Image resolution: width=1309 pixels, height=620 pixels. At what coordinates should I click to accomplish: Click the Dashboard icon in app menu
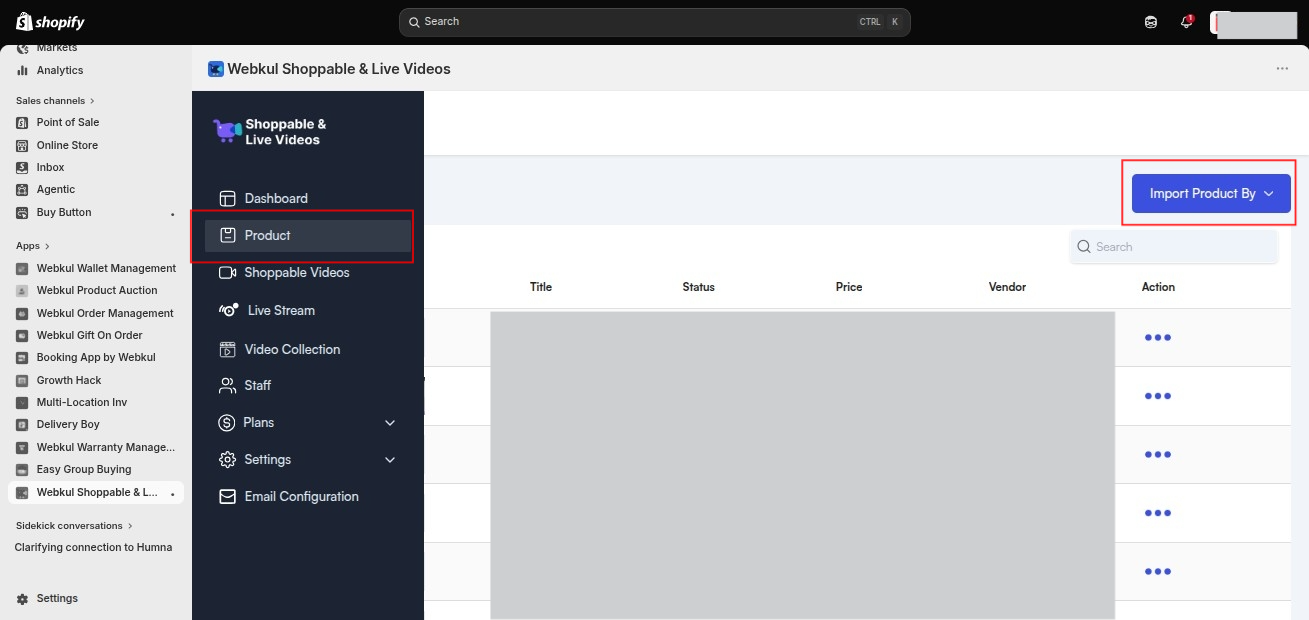tap(227, 198)
